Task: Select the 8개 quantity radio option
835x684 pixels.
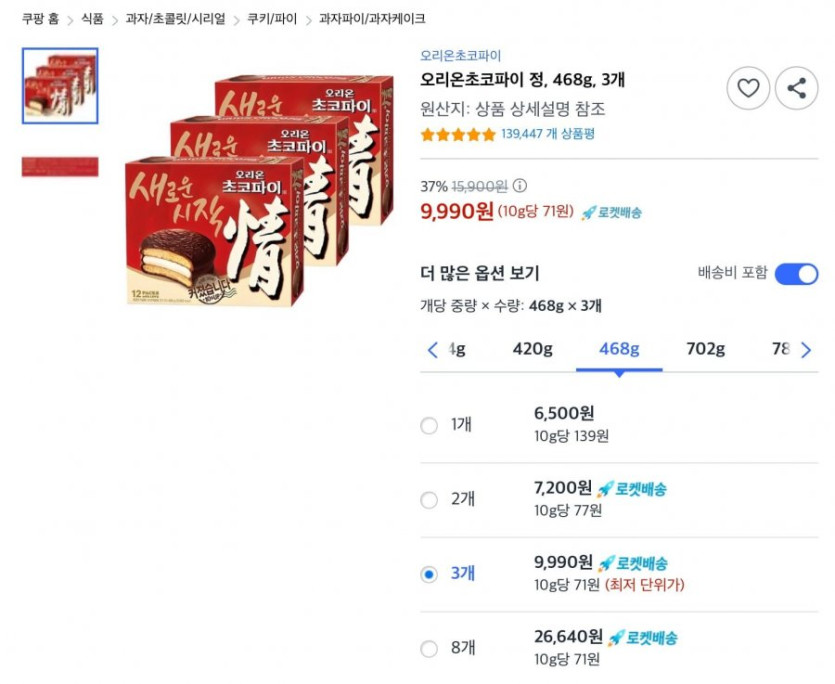Action: click(429, 649)
